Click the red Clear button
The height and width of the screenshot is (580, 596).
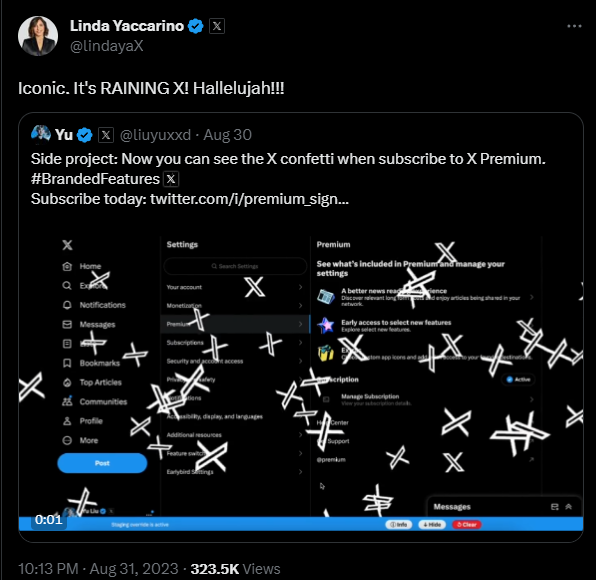coord(467,525)
